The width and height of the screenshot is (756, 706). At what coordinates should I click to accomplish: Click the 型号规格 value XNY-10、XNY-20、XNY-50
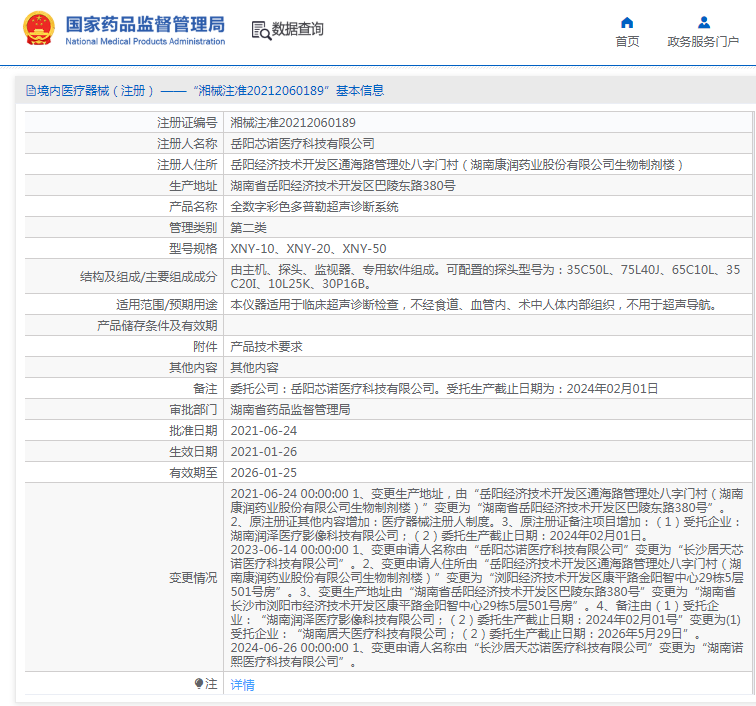click(x=308, y=248)
